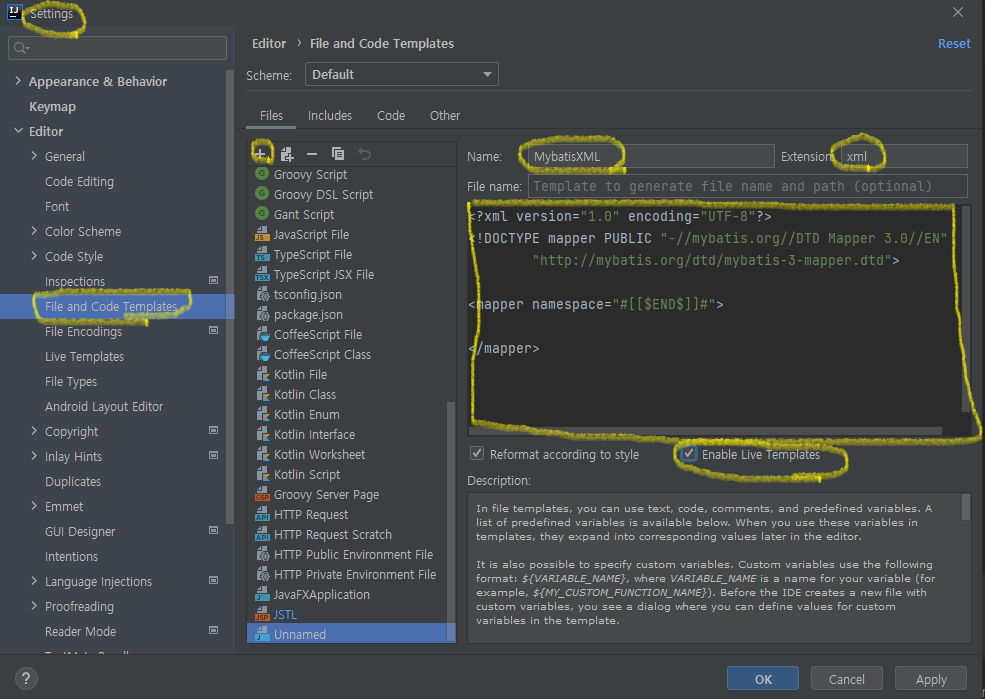Click the Create Child Template icon
The image size is (985, 699).
287,152
